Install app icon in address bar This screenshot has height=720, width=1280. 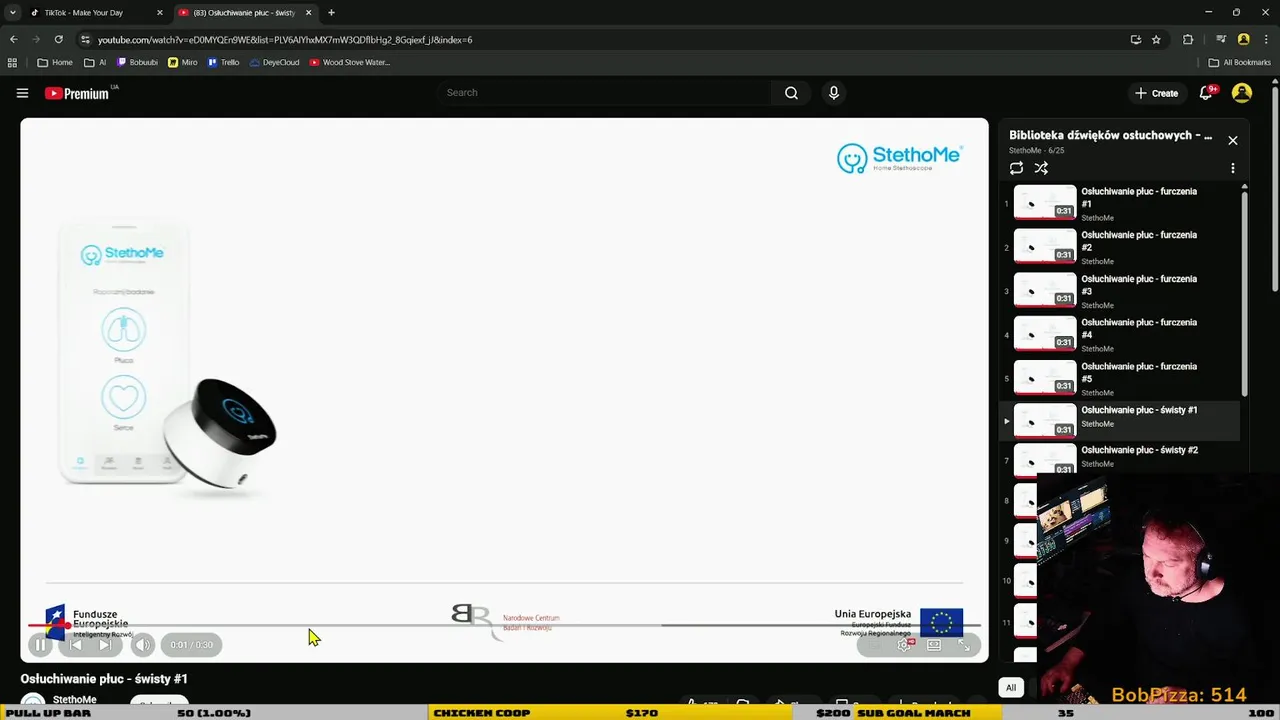point(1135,40)
